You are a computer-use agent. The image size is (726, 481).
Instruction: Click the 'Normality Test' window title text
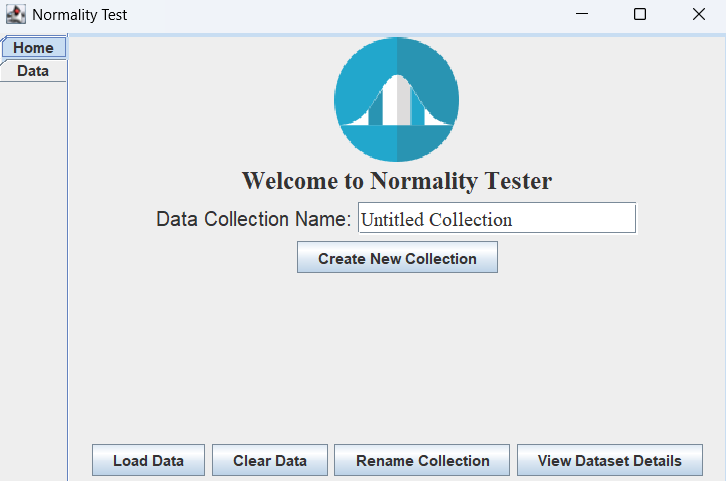click(x=80, y=15)
